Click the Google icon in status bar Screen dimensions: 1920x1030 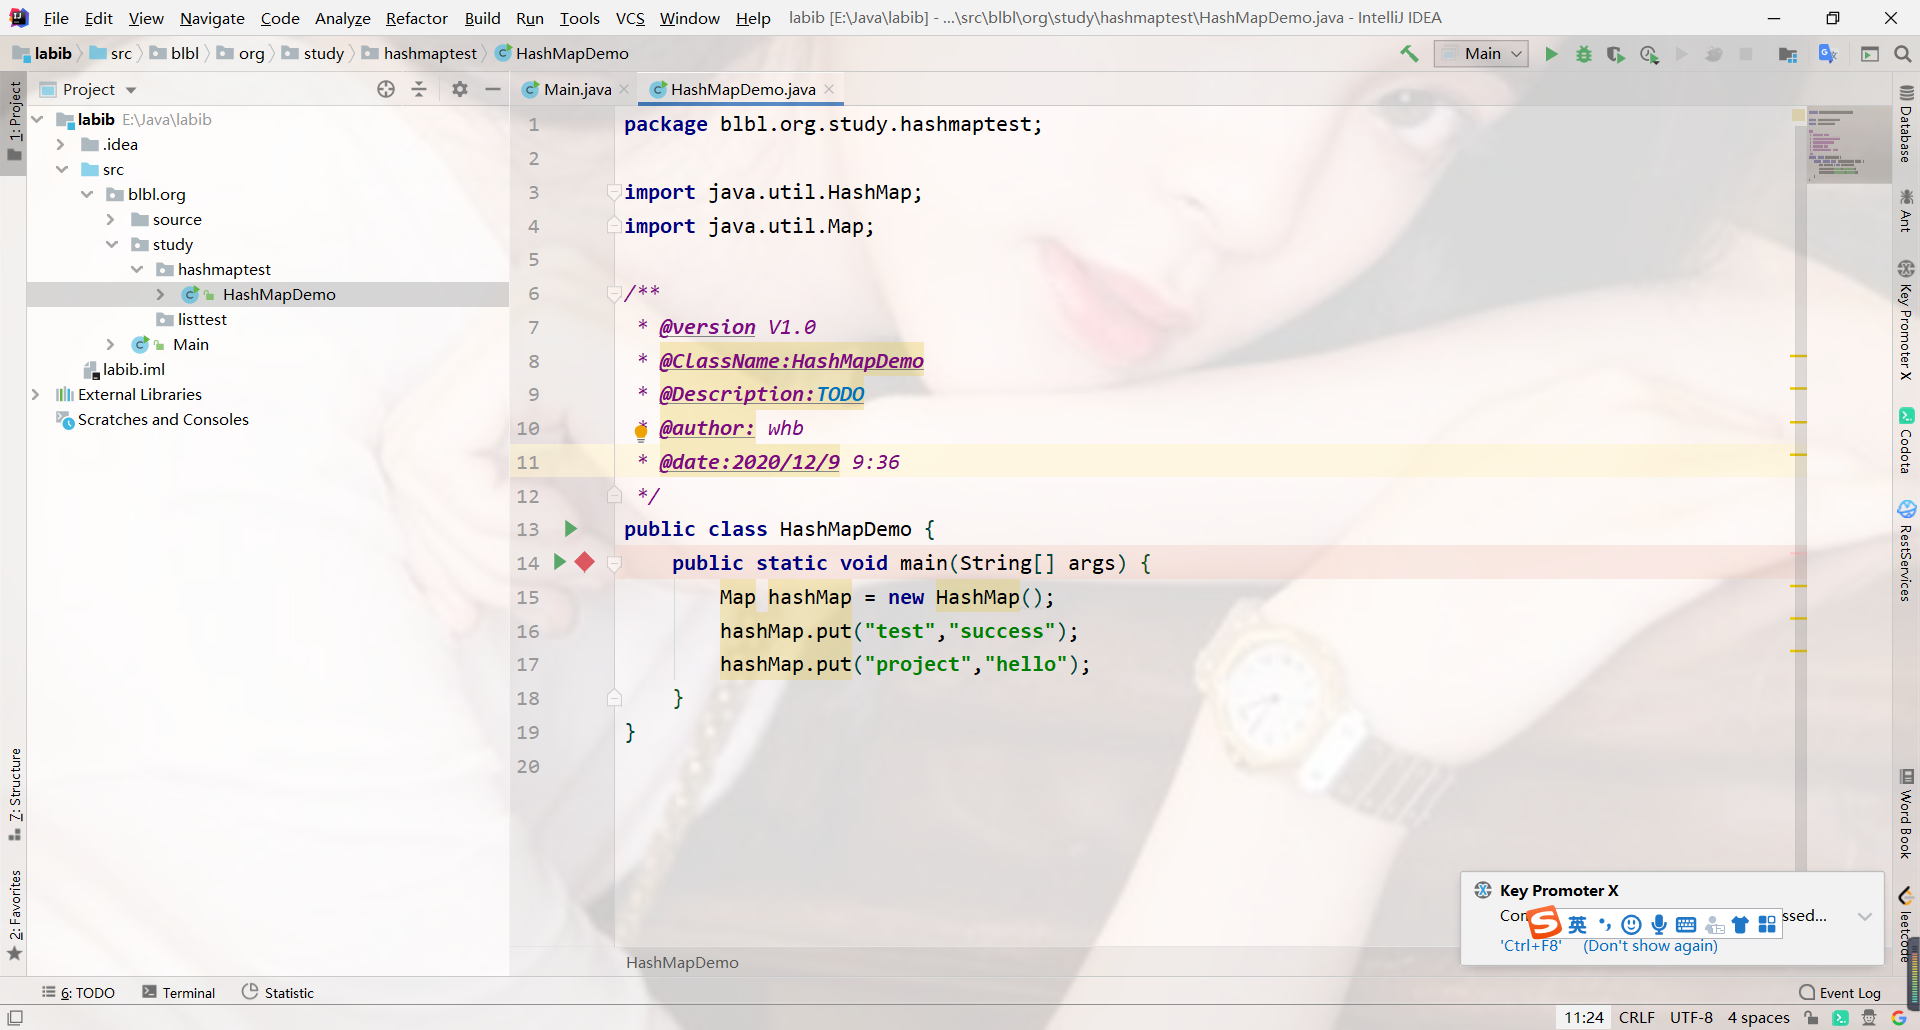tap(1899, 1018)
